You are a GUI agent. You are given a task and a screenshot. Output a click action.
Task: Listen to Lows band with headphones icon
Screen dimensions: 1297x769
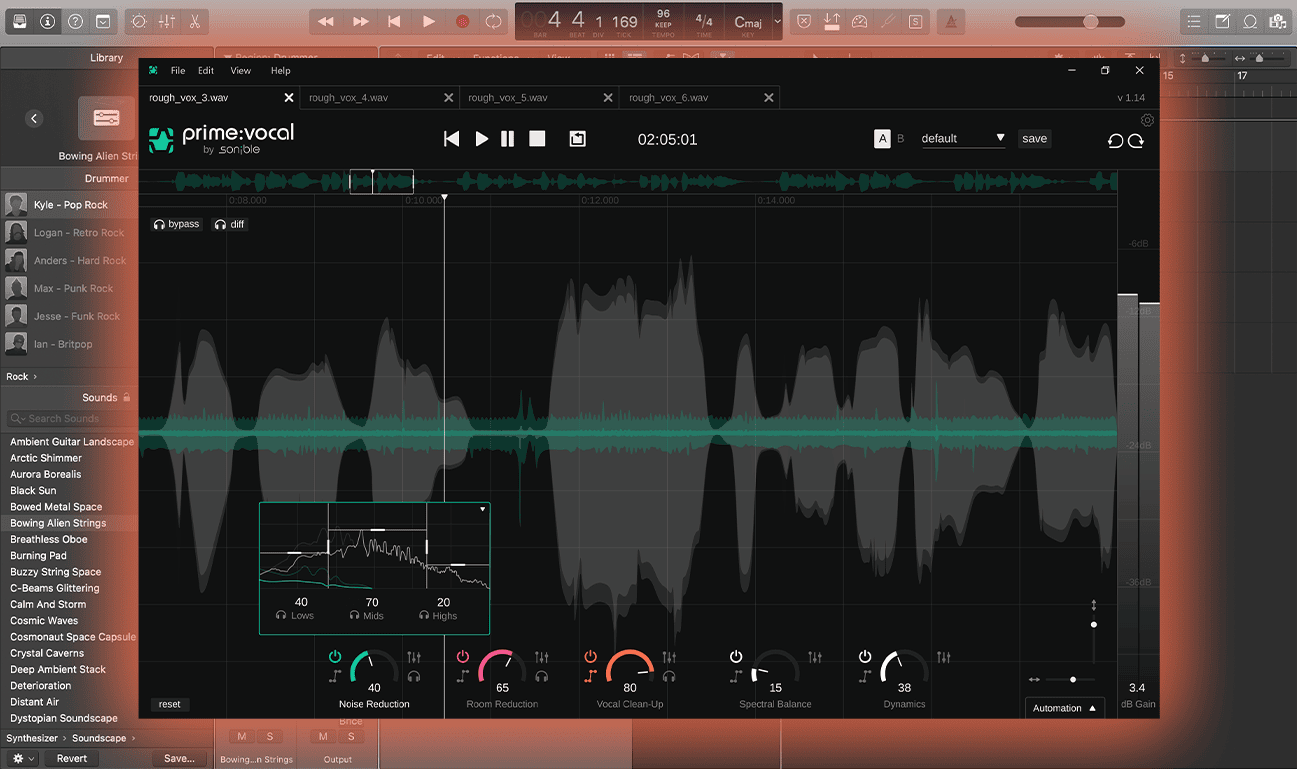pyautogui.click(x=281, y=616)
